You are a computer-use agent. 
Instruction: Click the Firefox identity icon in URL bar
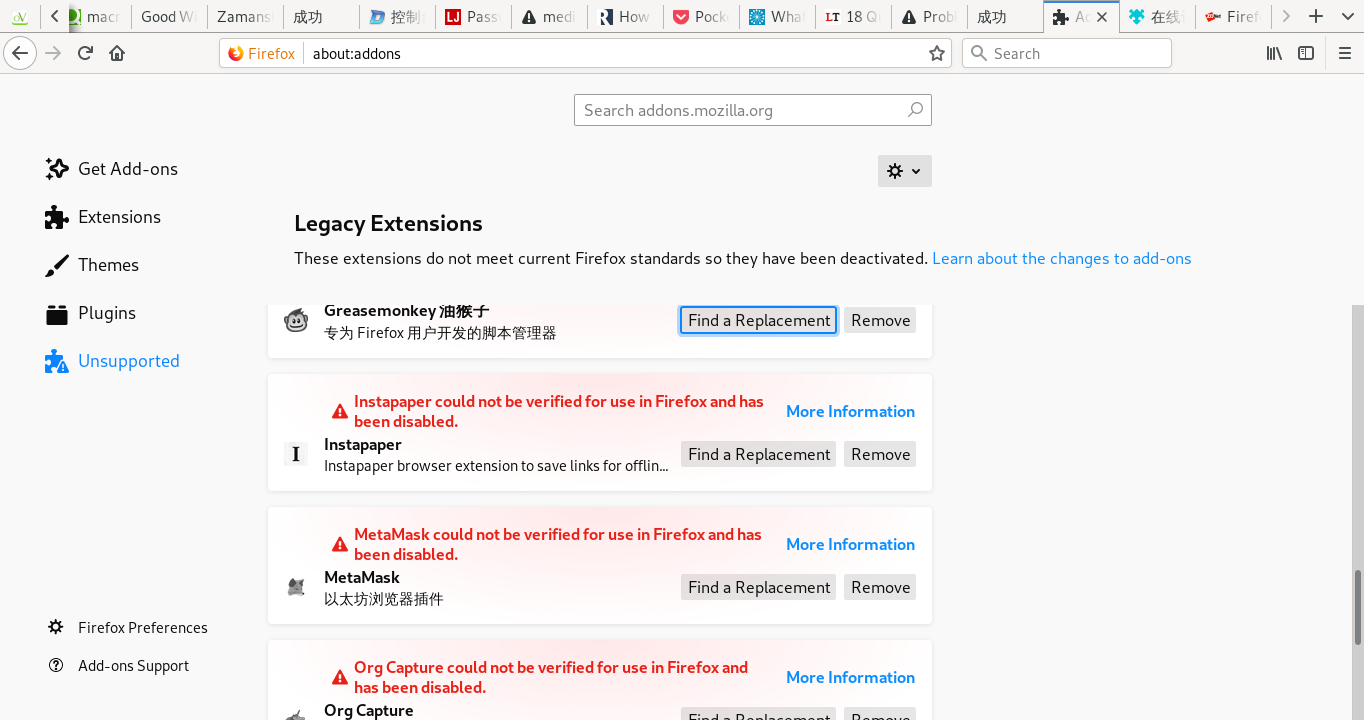261,54
